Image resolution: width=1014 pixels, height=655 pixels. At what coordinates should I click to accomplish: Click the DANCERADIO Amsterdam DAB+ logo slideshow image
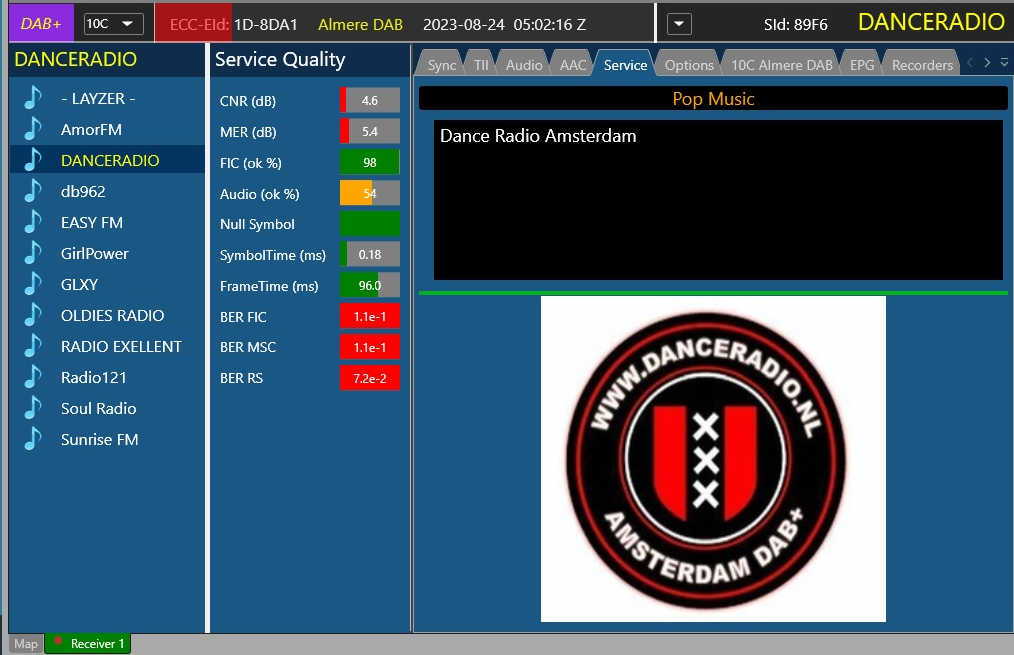tap(713, 459)
